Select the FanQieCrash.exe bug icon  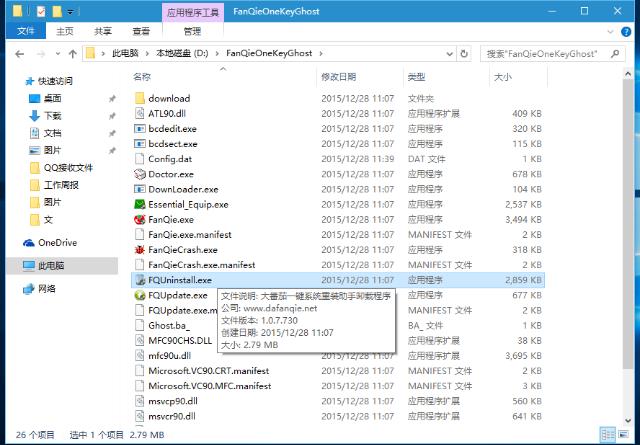click(139, 249)
